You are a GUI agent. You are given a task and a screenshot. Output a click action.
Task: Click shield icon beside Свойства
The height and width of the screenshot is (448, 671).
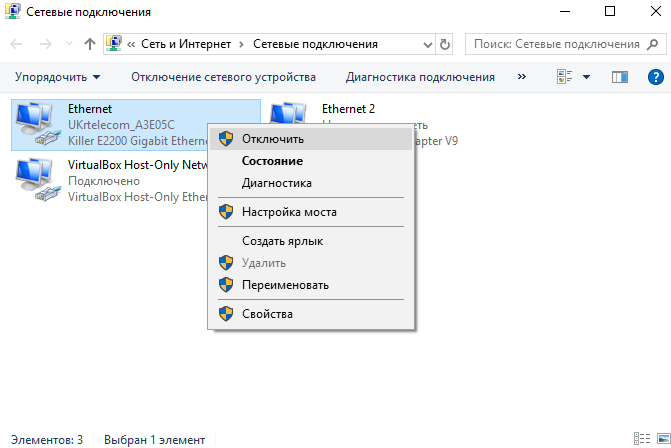coord(226,314)
